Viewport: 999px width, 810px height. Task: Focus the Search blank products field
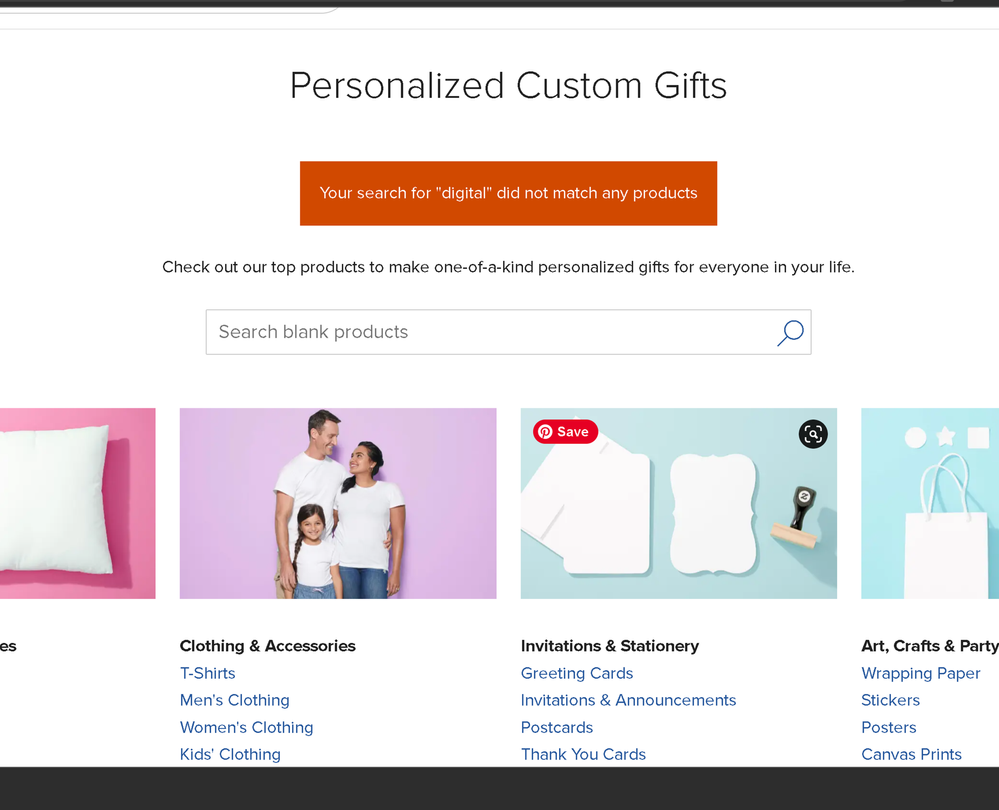(508, 332)
